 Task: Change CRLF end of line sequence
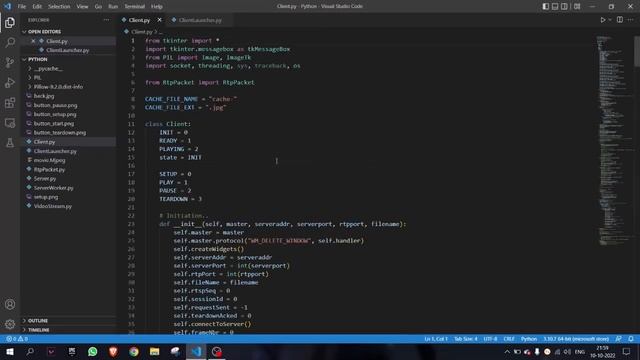pyautogui.click(x=509, y=339)
